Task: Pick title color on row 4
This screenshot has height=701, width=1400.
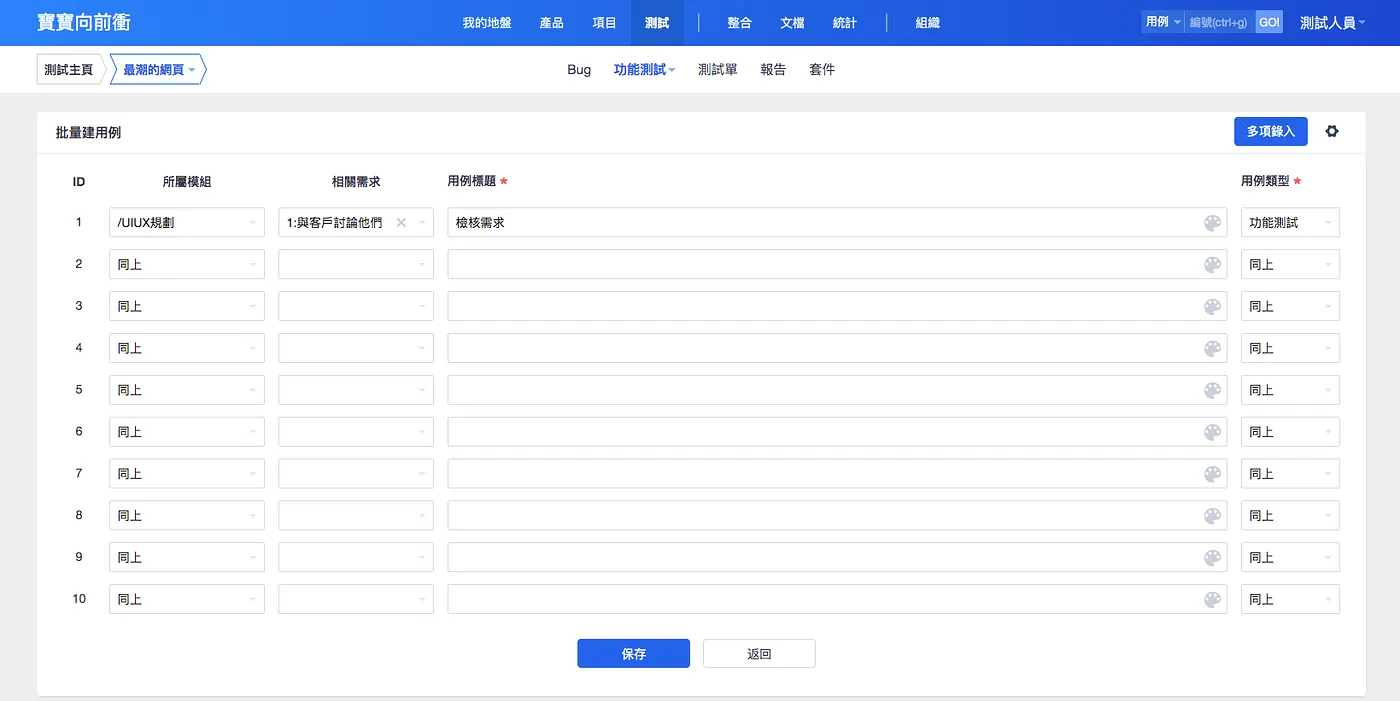Action: tap(1212, 349)
